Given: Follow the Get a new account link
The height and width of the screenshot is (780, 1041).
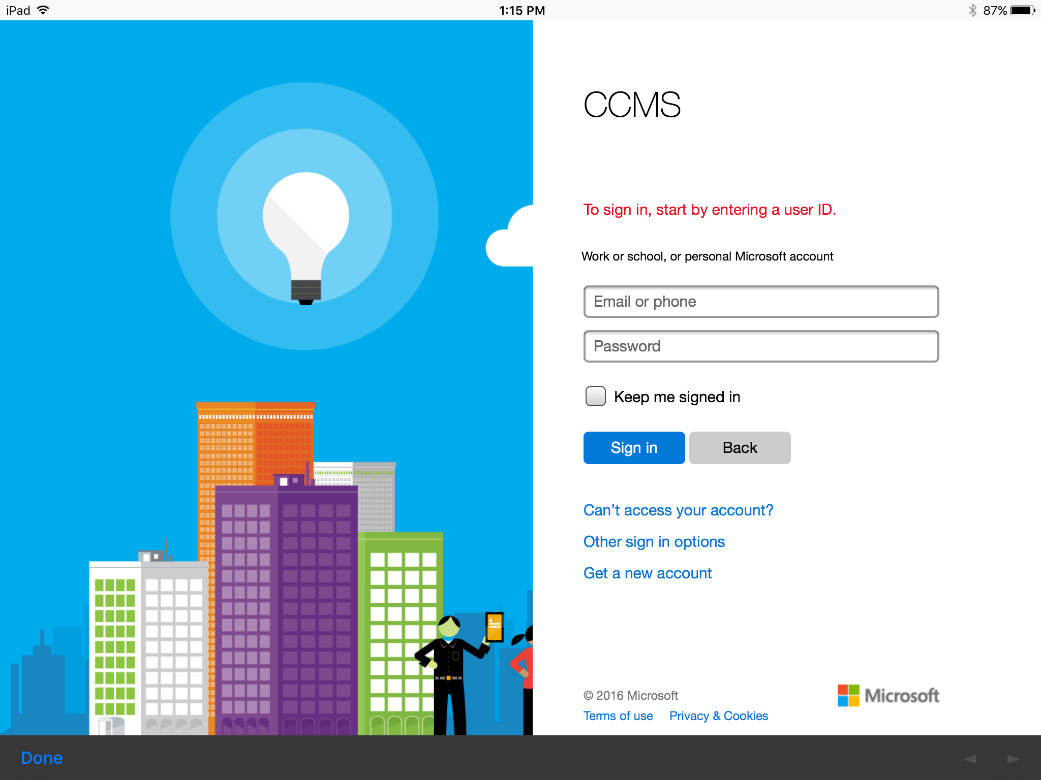Looking at the screenshot, I should tap(648, 573).
